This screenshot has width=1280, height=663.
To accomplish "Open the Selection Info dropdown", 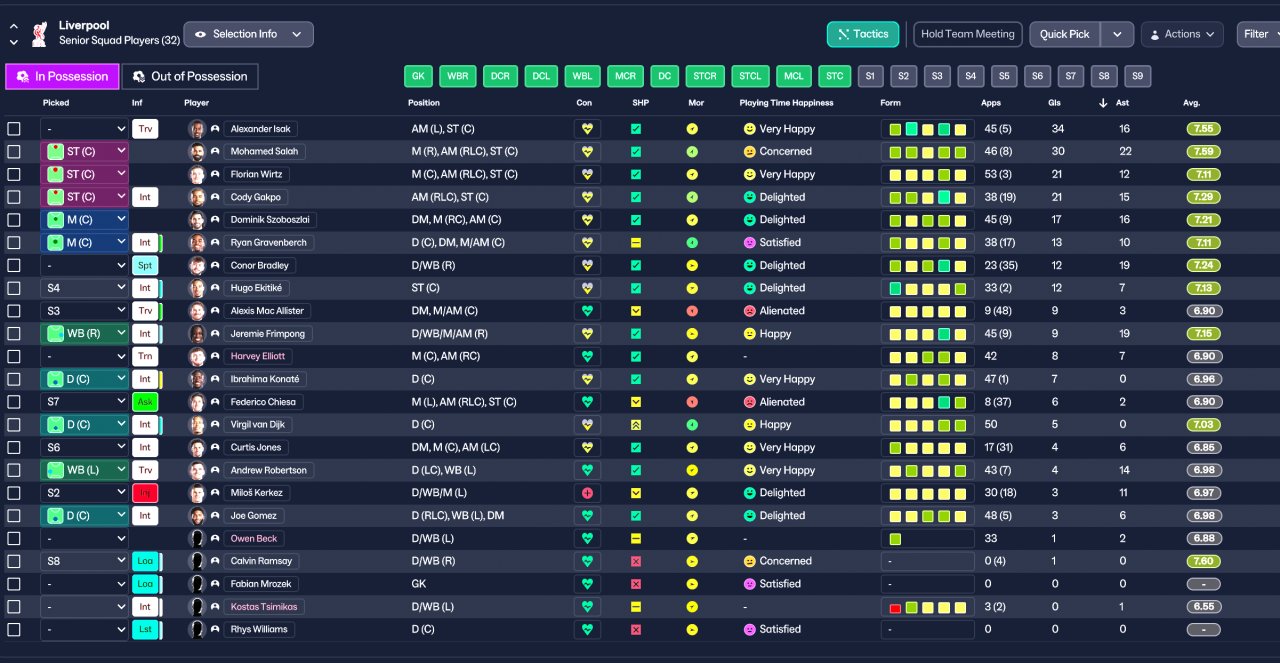I will [248, 34].
